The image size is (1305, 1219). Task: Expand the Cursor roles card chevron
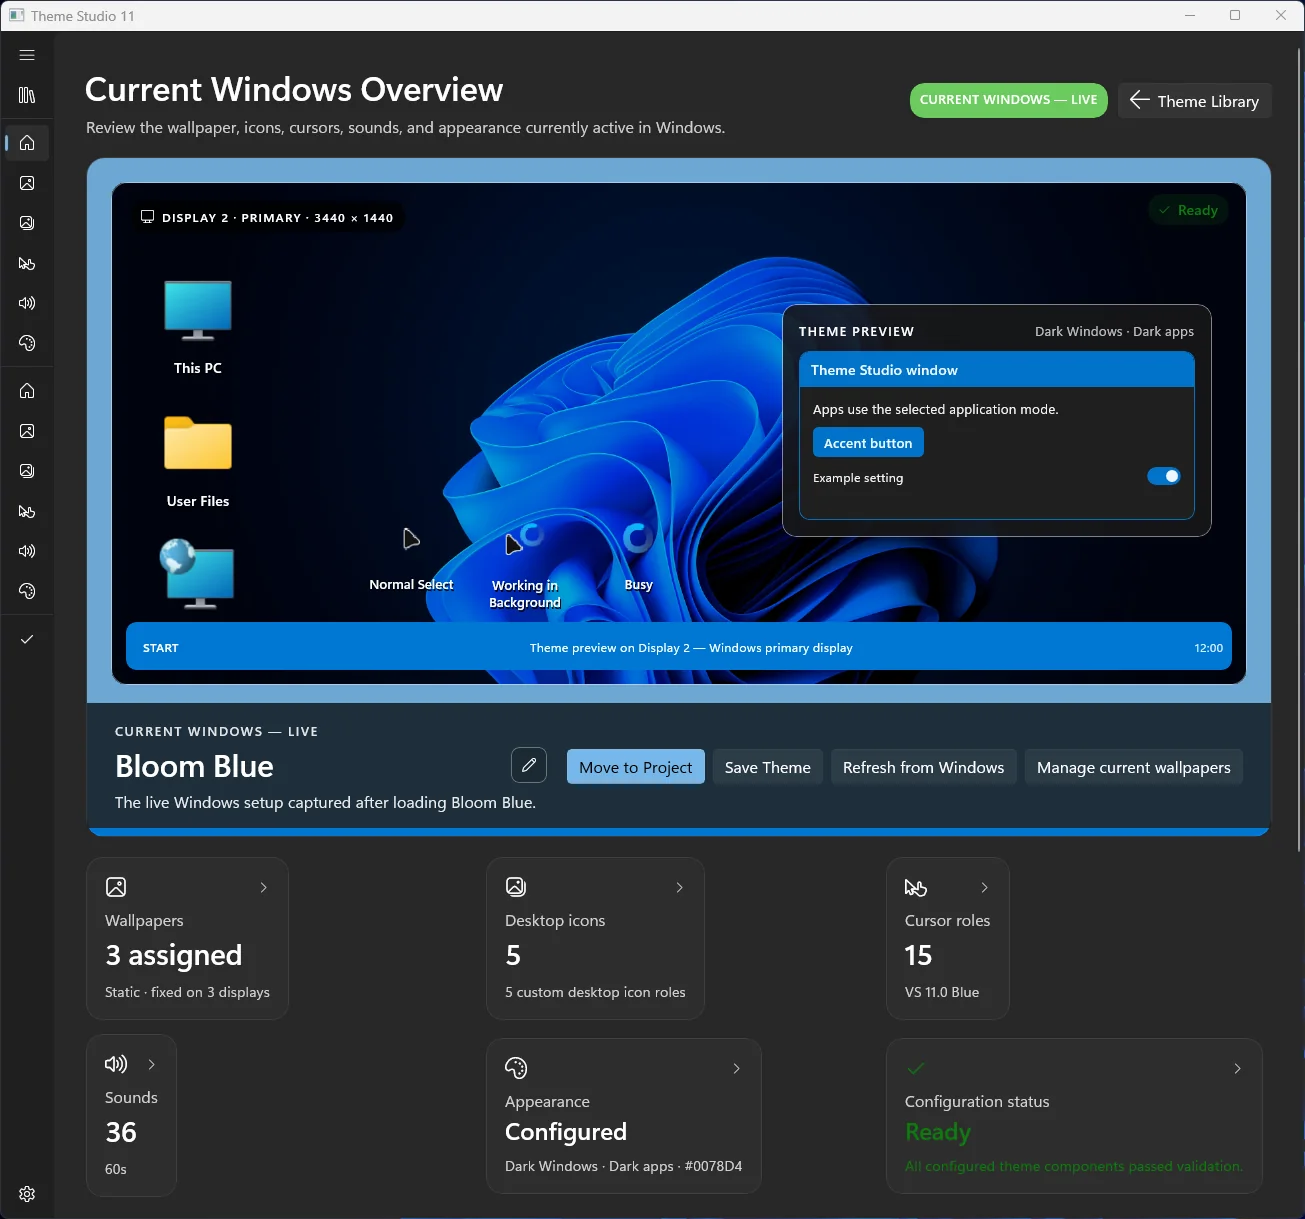pos(985,887)
